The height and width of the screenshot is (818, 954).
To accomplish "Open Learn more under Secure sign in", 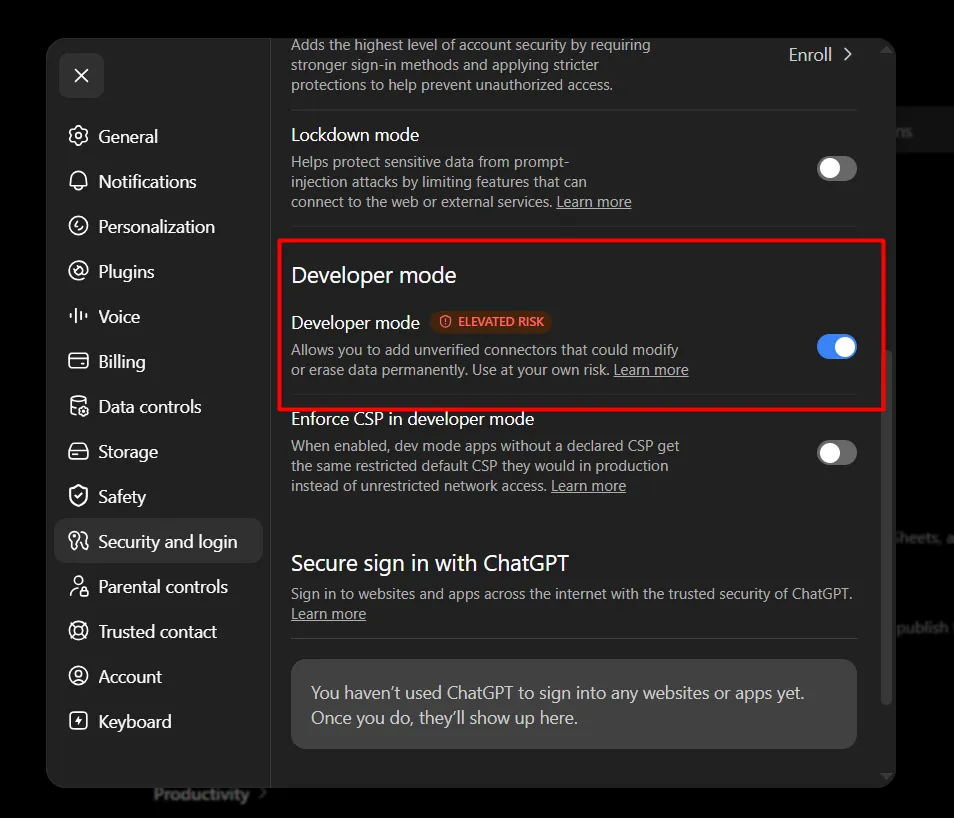I will (329, 614).
